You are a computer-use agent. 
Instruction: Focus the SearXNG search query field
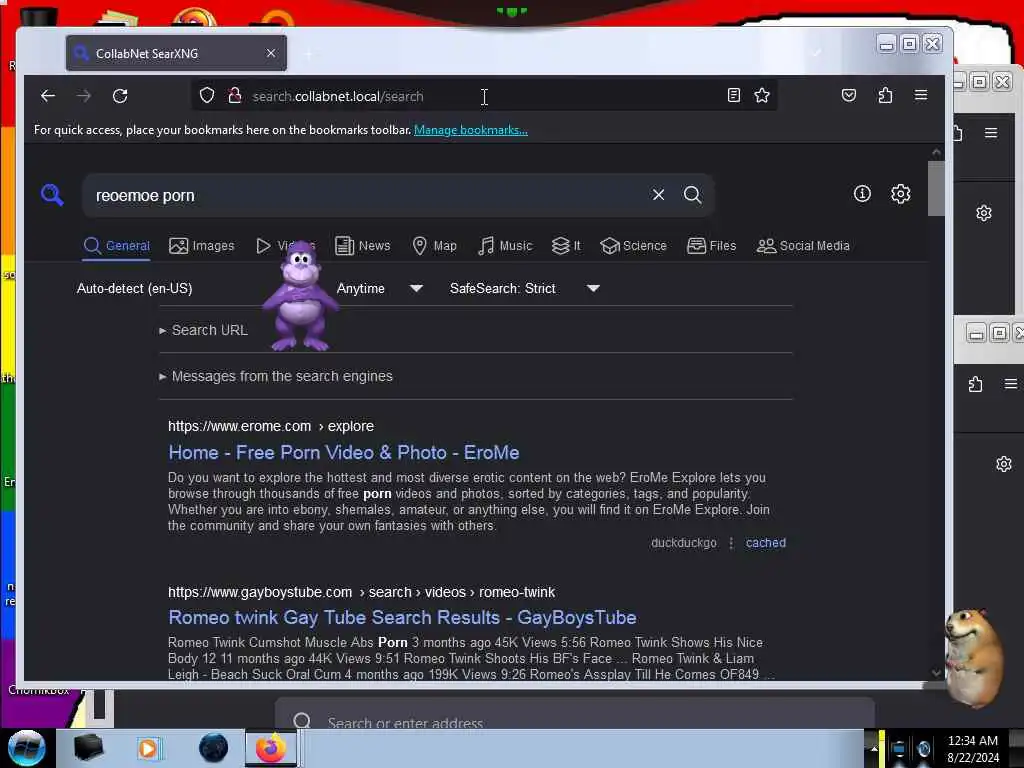click(369, 195)
